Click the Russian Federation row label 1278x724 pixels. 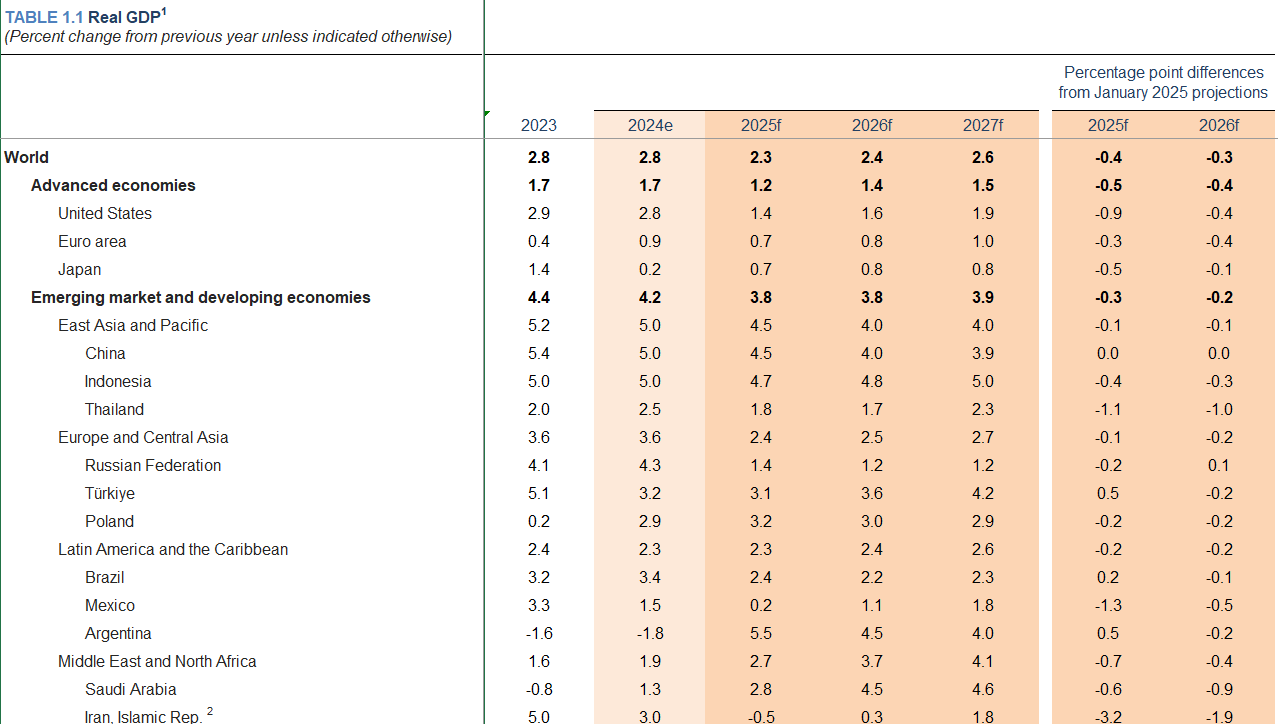coord(153,465)
